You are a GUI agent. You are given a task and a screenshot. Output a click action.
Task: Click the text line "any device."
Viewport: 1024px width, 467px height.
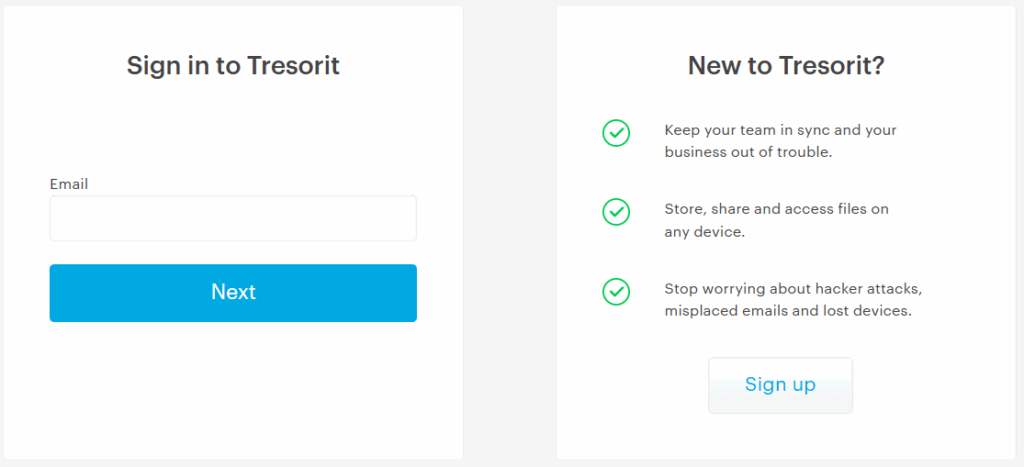[705, 232]
